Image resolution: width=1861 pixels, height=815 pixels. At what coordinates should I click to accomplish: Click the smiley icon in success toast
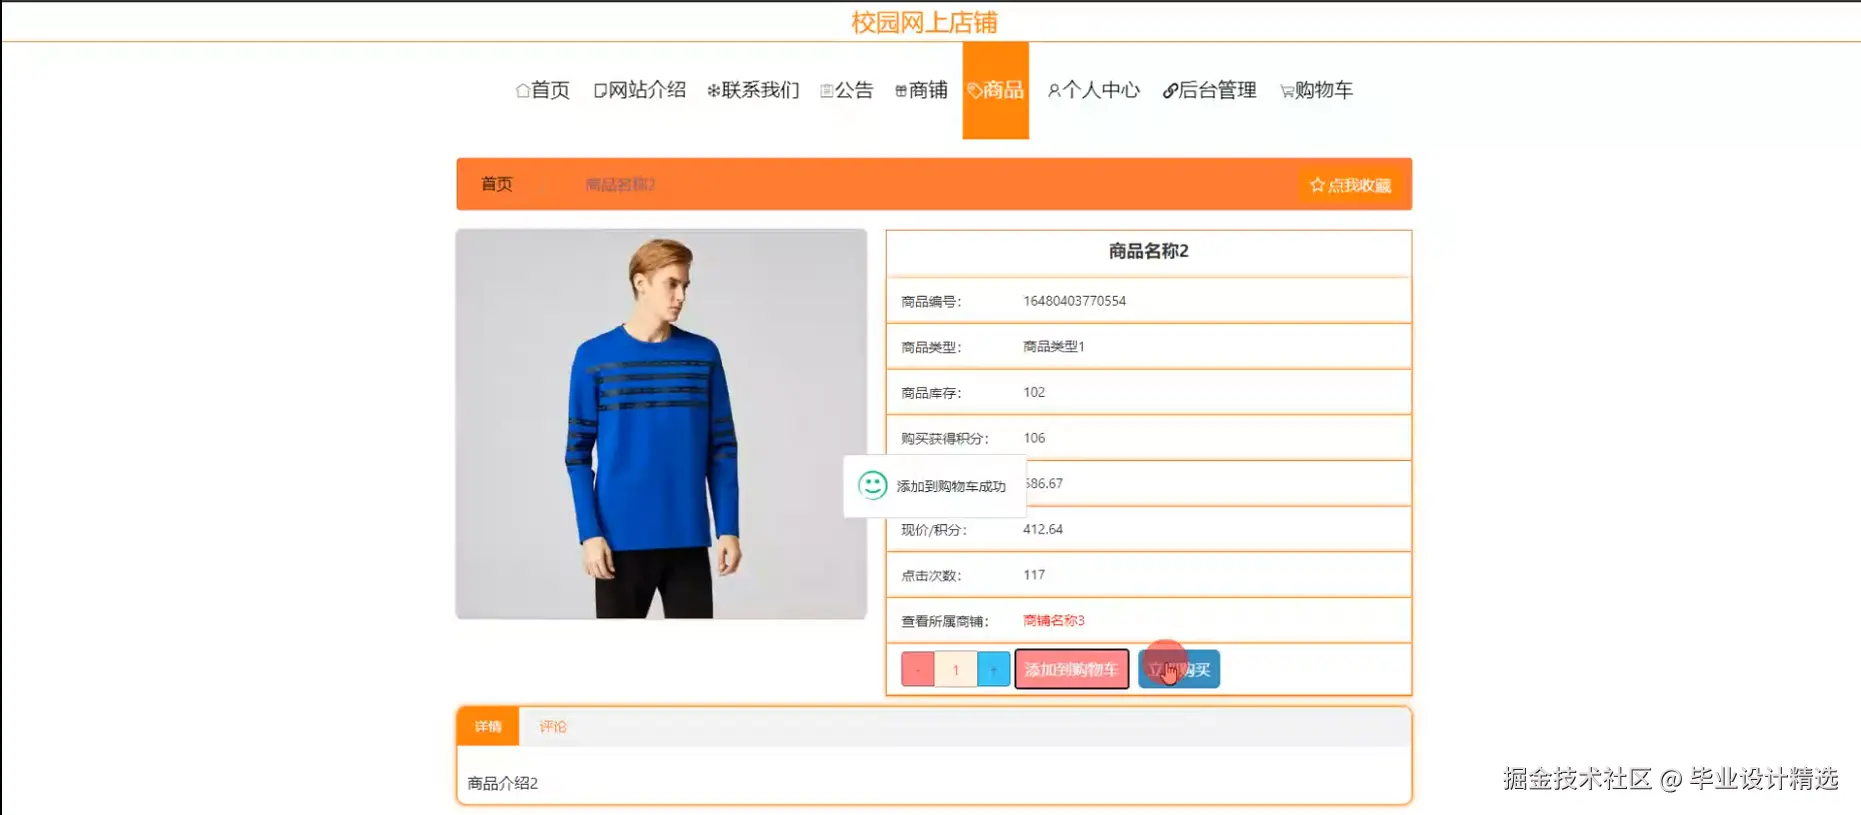(872, 486)
